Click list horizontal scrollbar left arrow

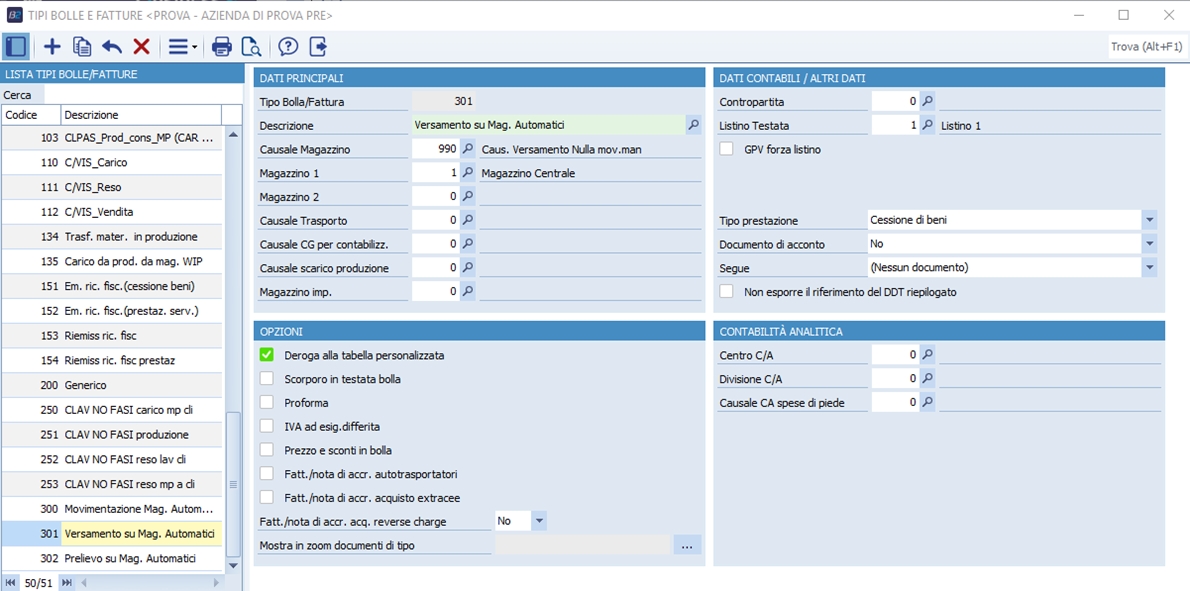click(x=83, y=583)
